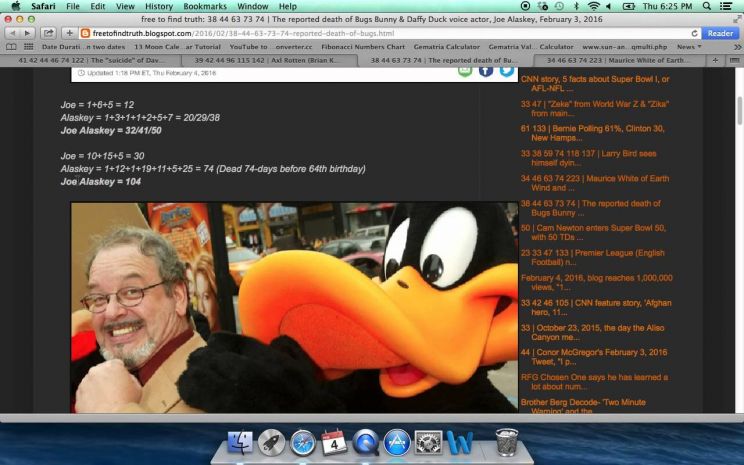Switch to the Maurice White tab
This screenshot has width=744, height=465.
(617, 60)
